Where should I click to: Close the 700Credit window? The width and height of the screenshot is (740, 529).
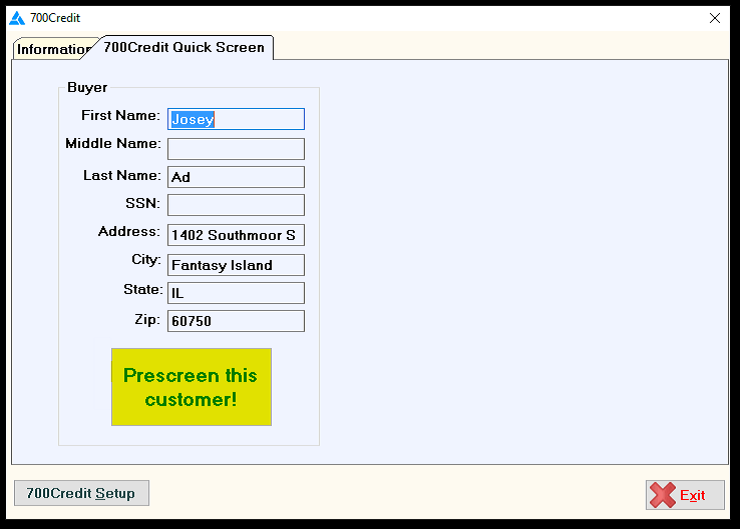[x=714, y=18]
